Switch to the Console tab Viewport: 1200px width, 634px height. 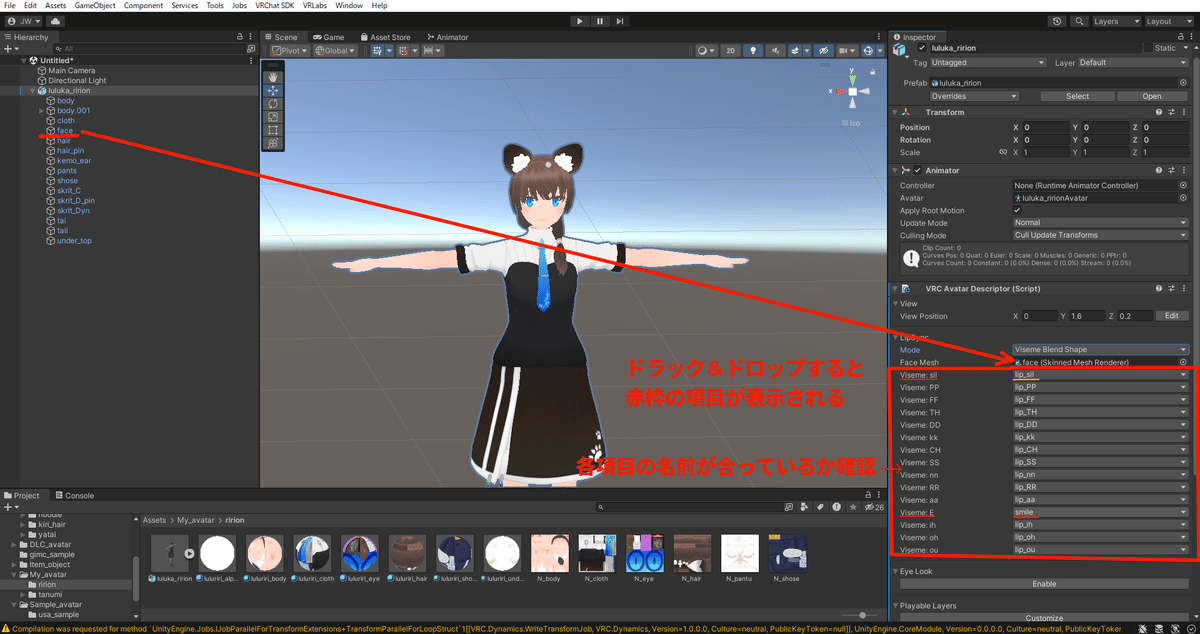click(x=75, y=495)
